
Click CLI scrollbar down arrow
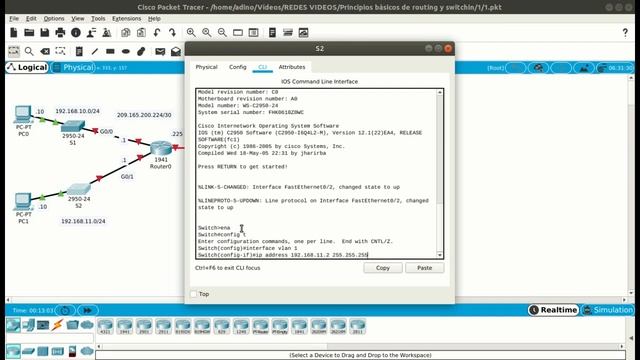point(440,255)
